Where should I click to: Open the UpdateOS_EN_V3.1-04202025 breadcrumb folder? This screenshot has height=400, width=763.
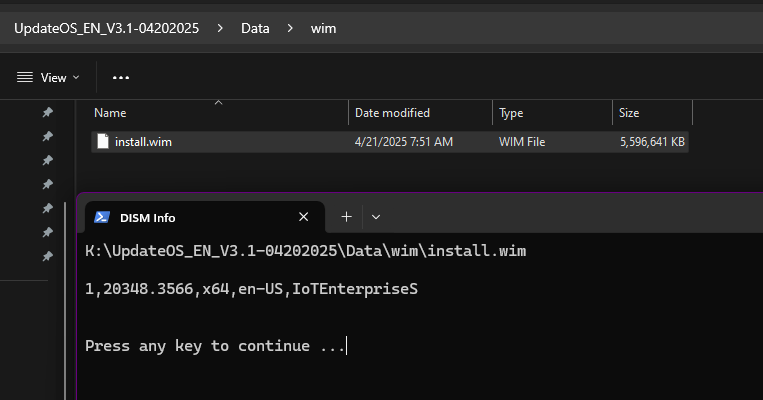(x=107, y=28)
